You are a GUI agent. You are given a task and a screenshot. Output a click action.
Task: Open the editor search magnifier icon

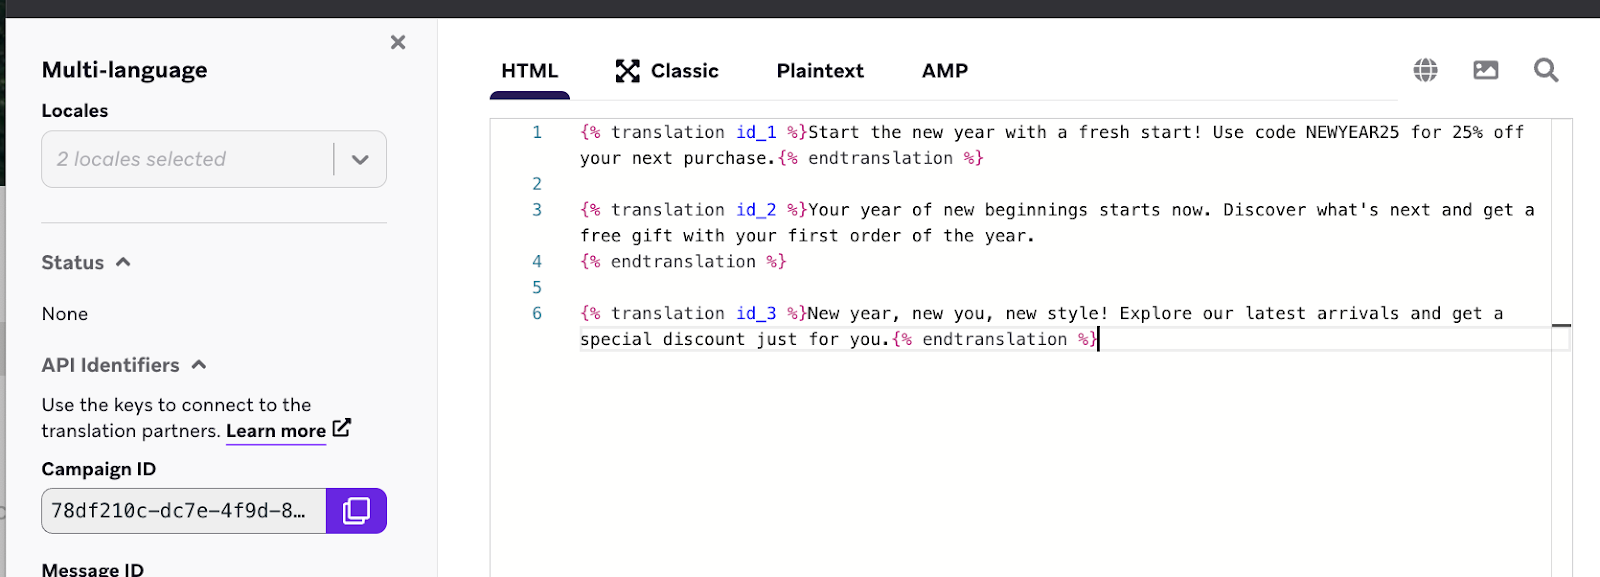pos(1545,70)
